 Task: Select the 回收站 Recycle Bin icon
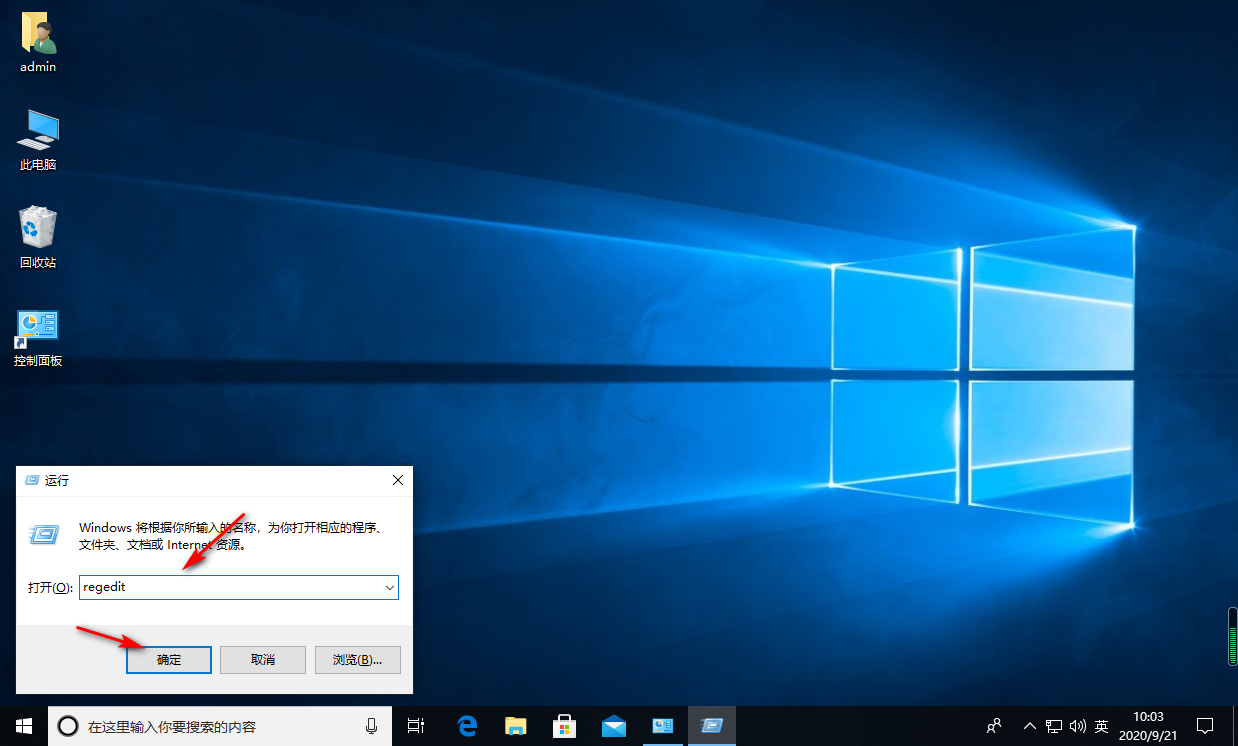[x=38, y=230]
